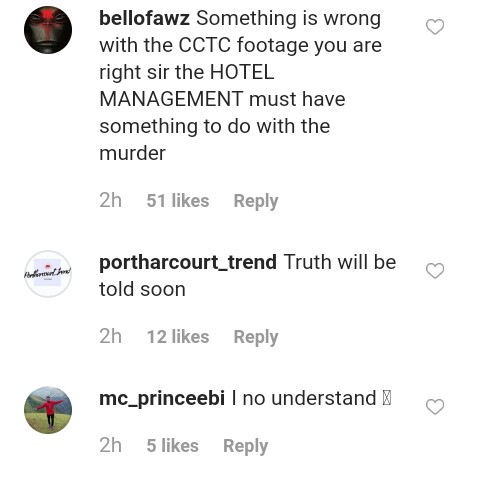Viewport: 480px width, 479px height.
Task: Select bellofawz's comment text about hotel management
Action: 241,86
